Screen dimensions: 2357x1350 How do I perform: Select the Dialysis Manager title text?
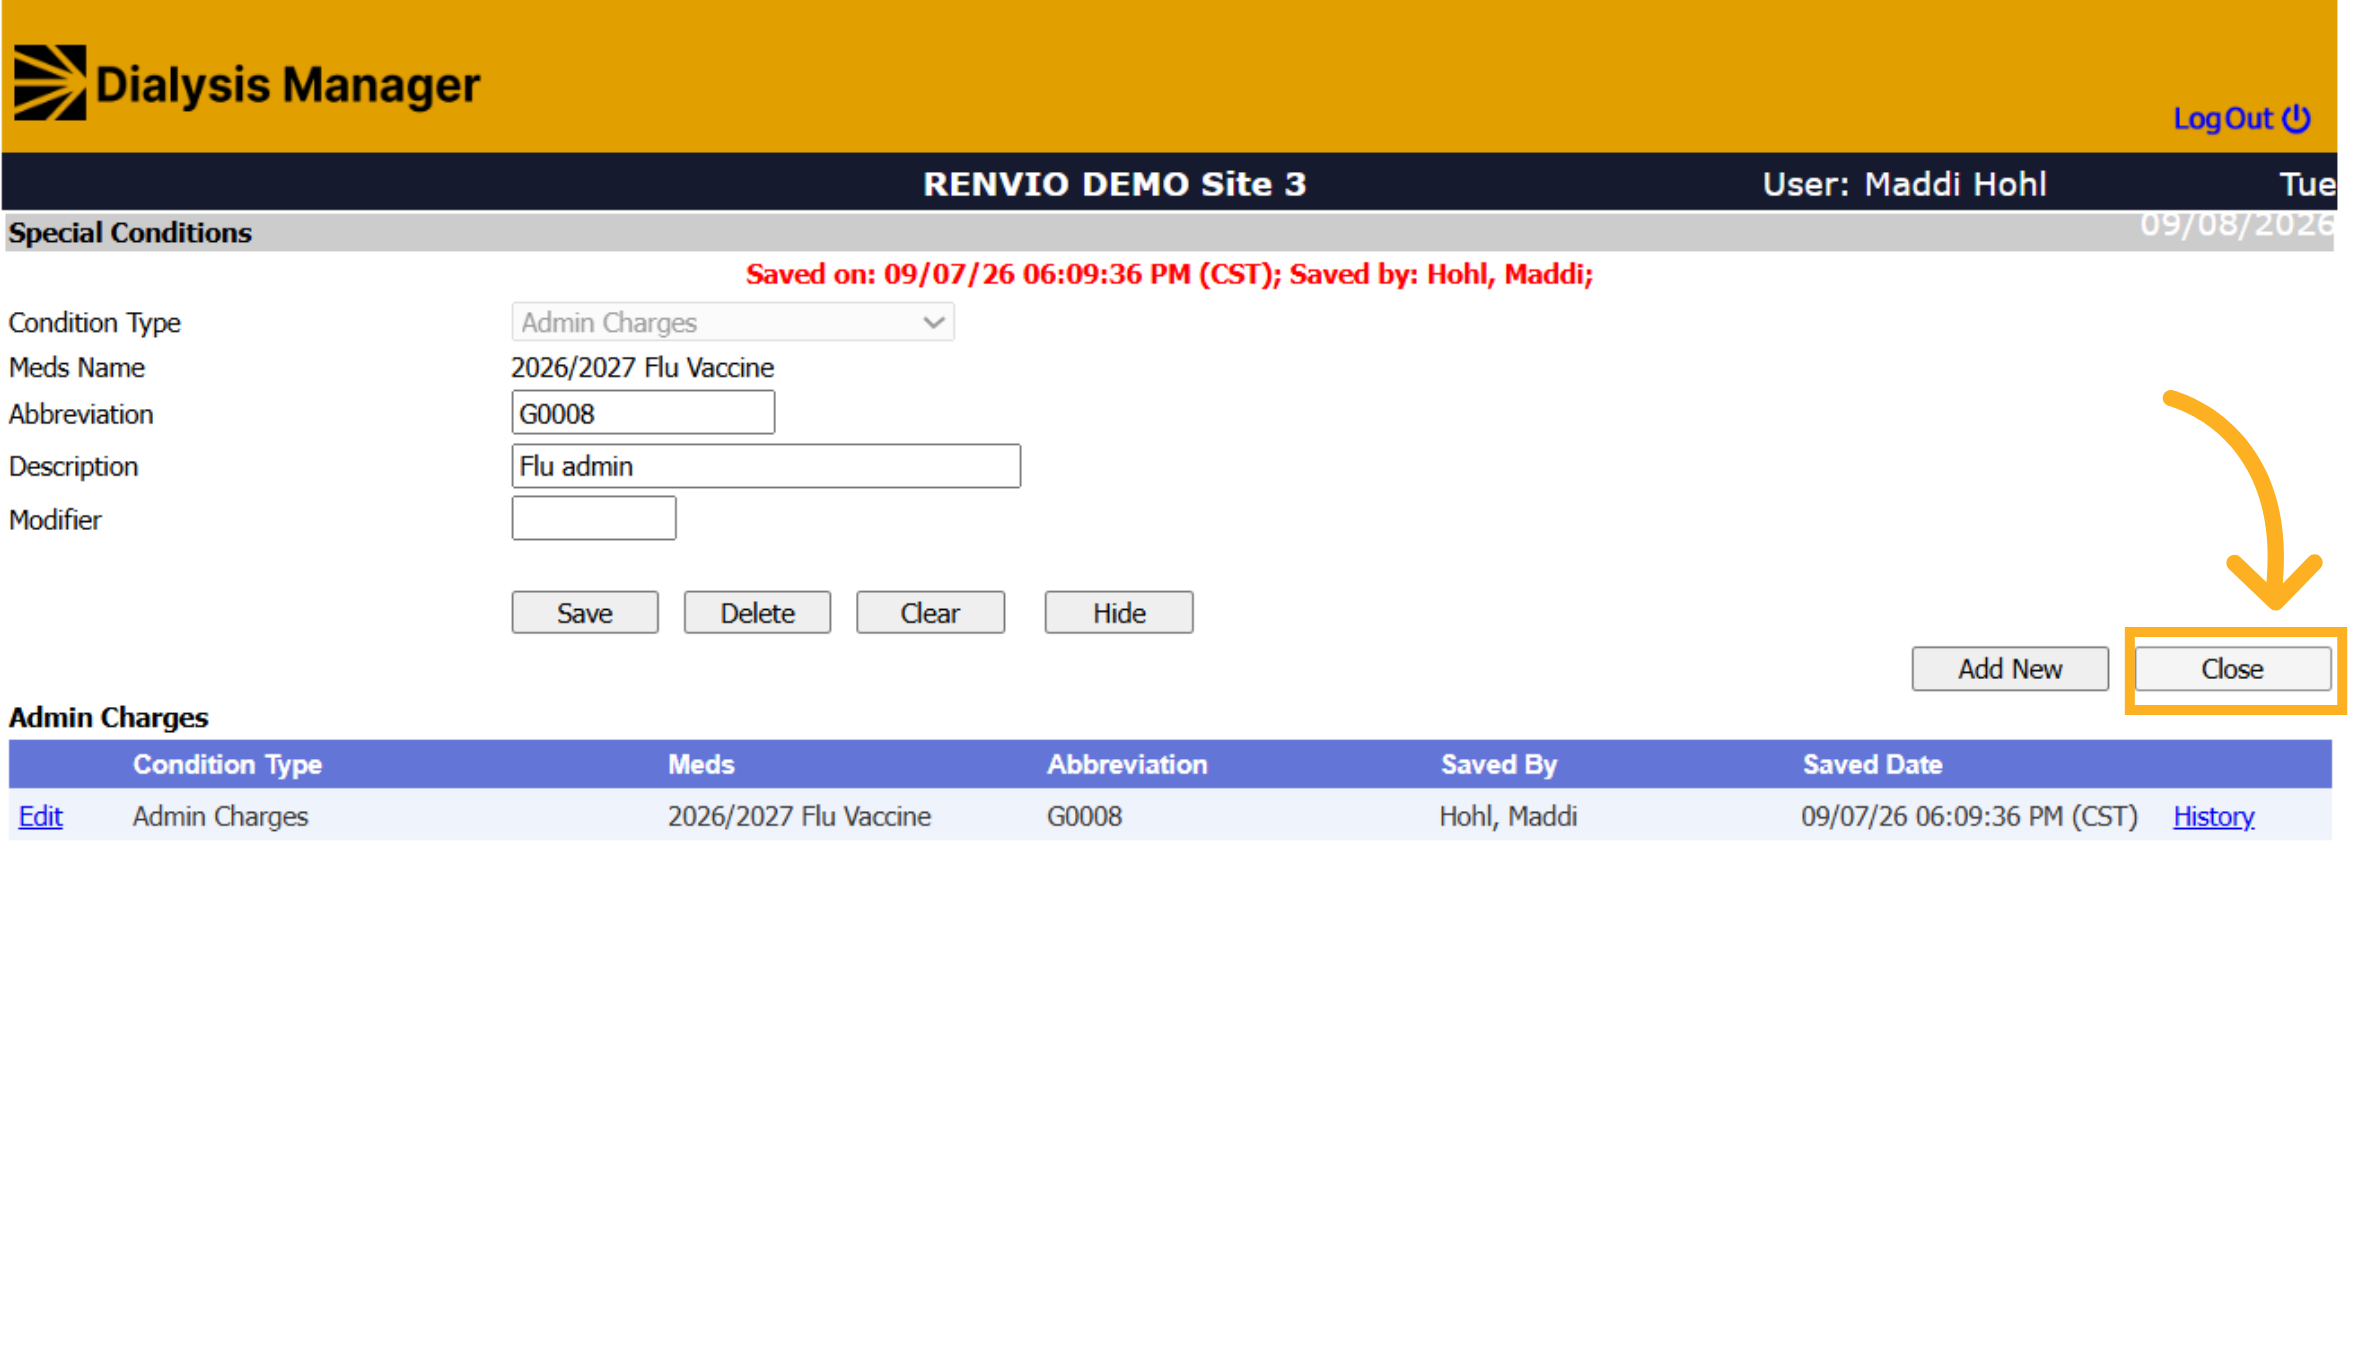288,86
